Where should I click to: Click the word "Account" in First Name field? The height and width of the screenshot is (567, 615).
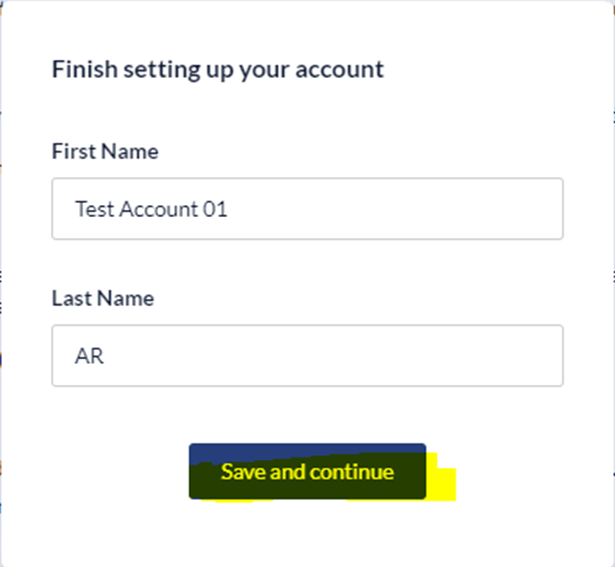[157, 210]
